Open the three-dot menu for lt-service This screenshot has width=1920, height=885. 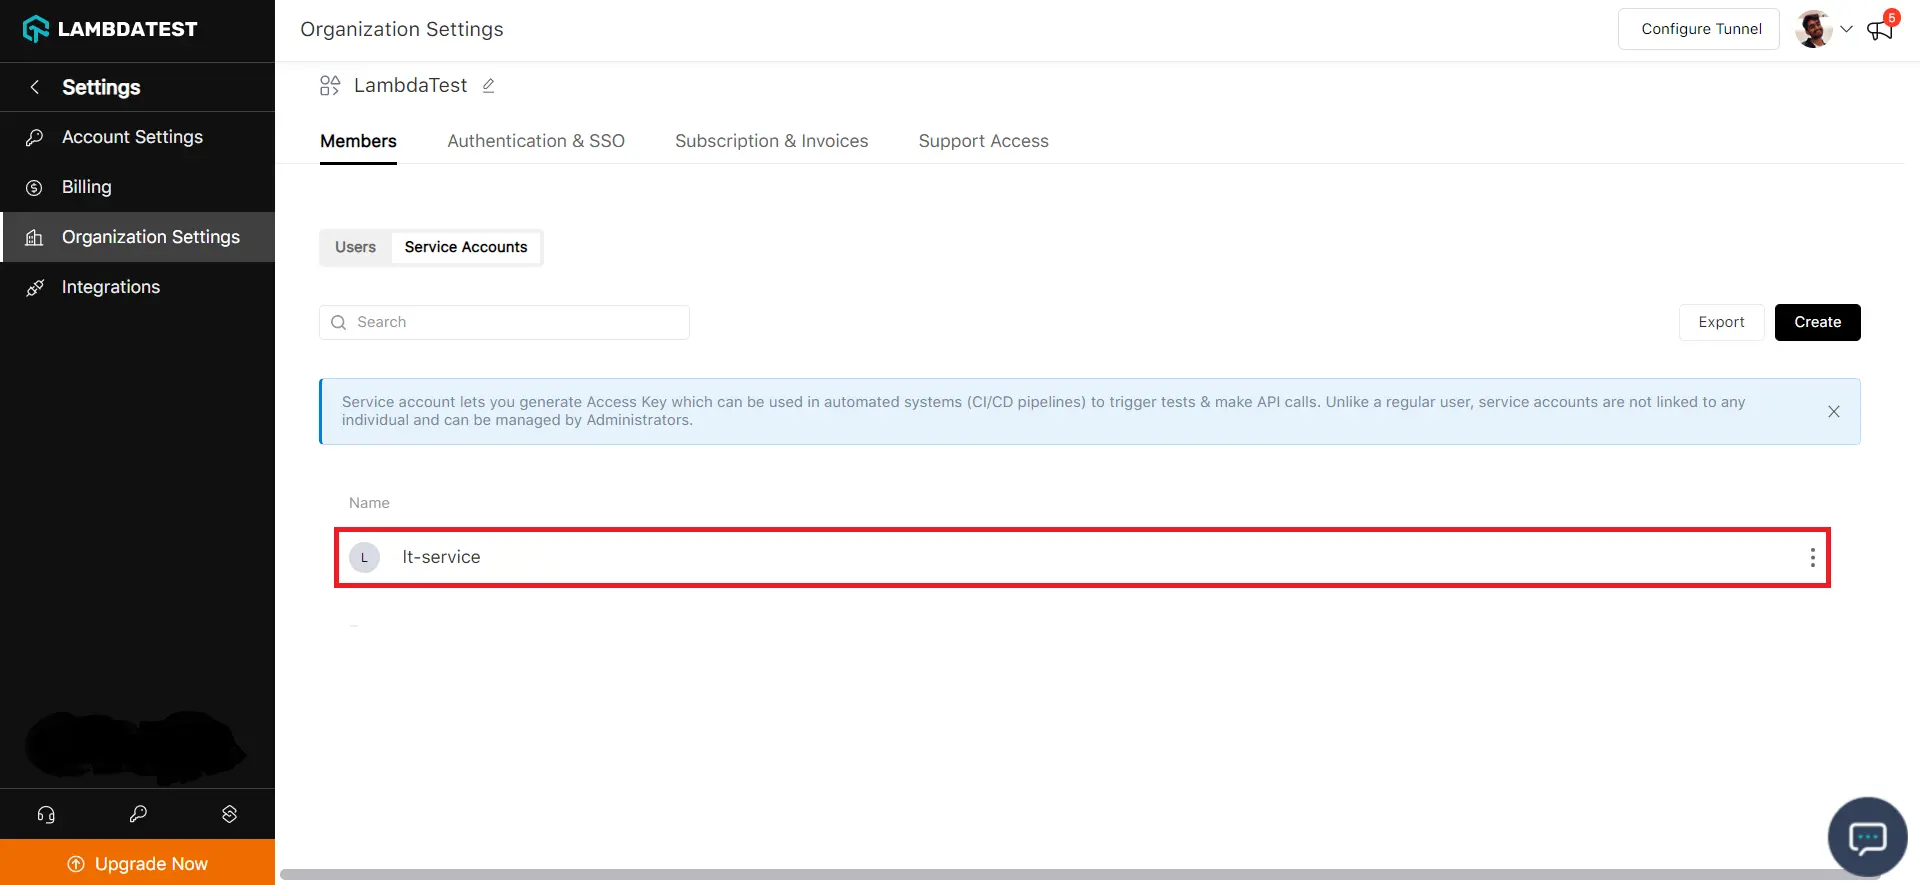[1812, 558]
